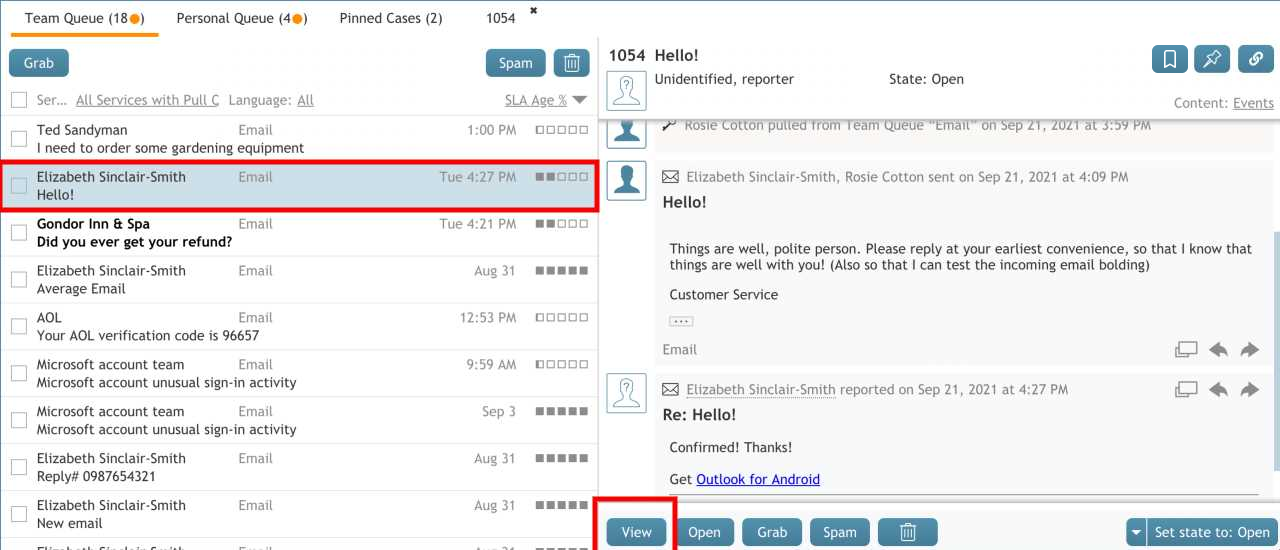
Task: Click the bookmark icon in case header
Action: 1169,59
